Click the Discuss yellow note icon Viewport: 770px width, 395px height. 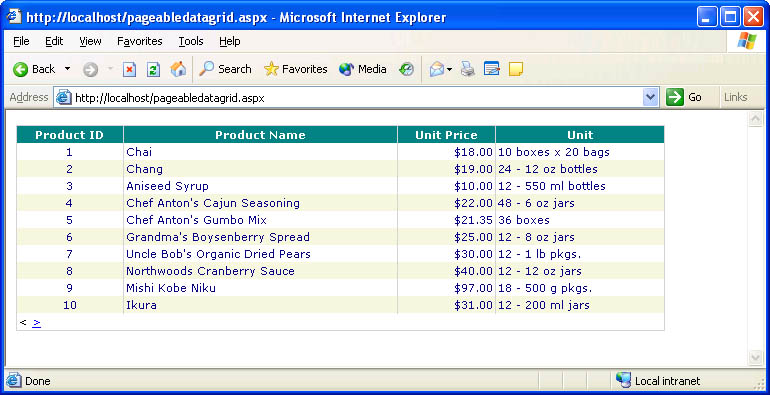pos(516,69)
